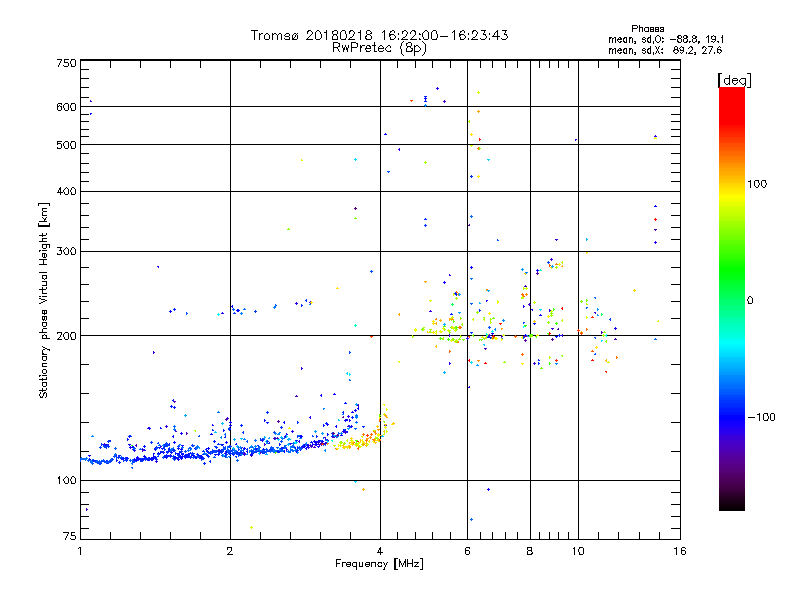Click the 'mean, sd,X: 89.2, 27.6' line
800x600 pixels.
click(665, 50)
